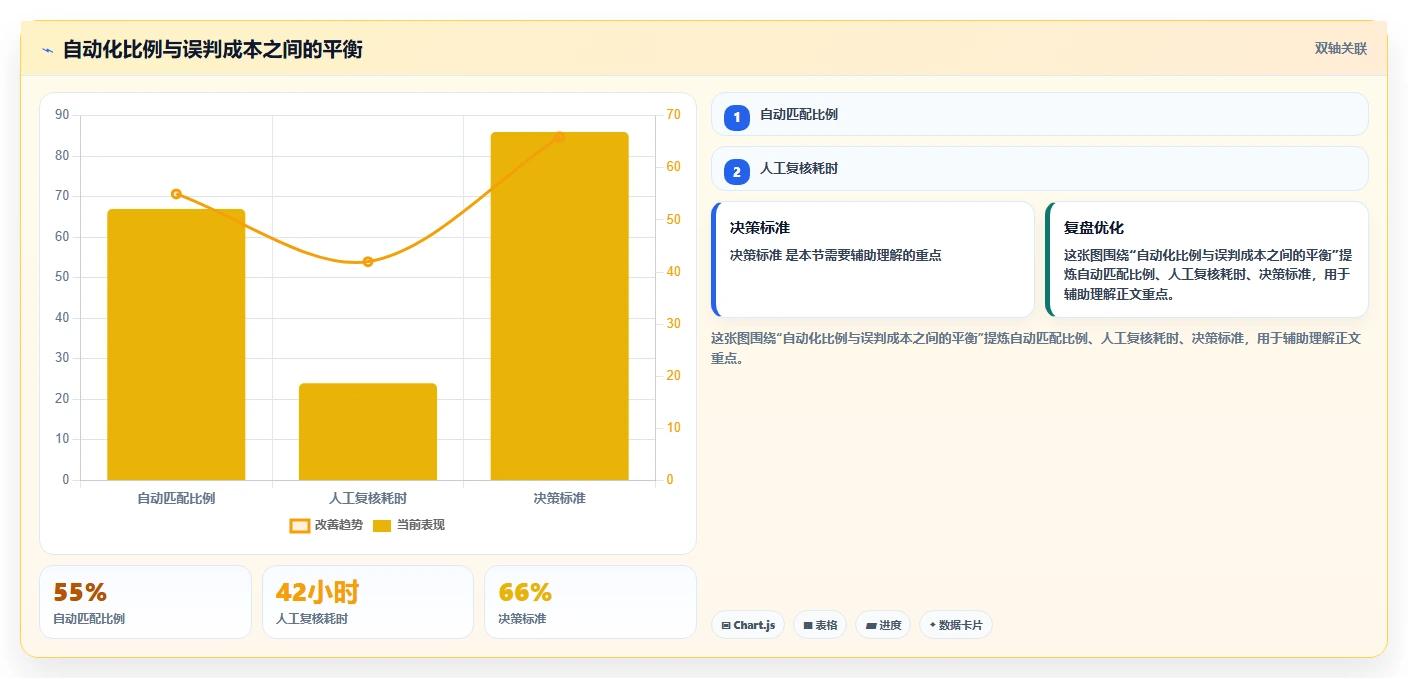
Task: Open the 自动匹配比例 list row
Action: pyautogui.click(x=1039, y=114)
